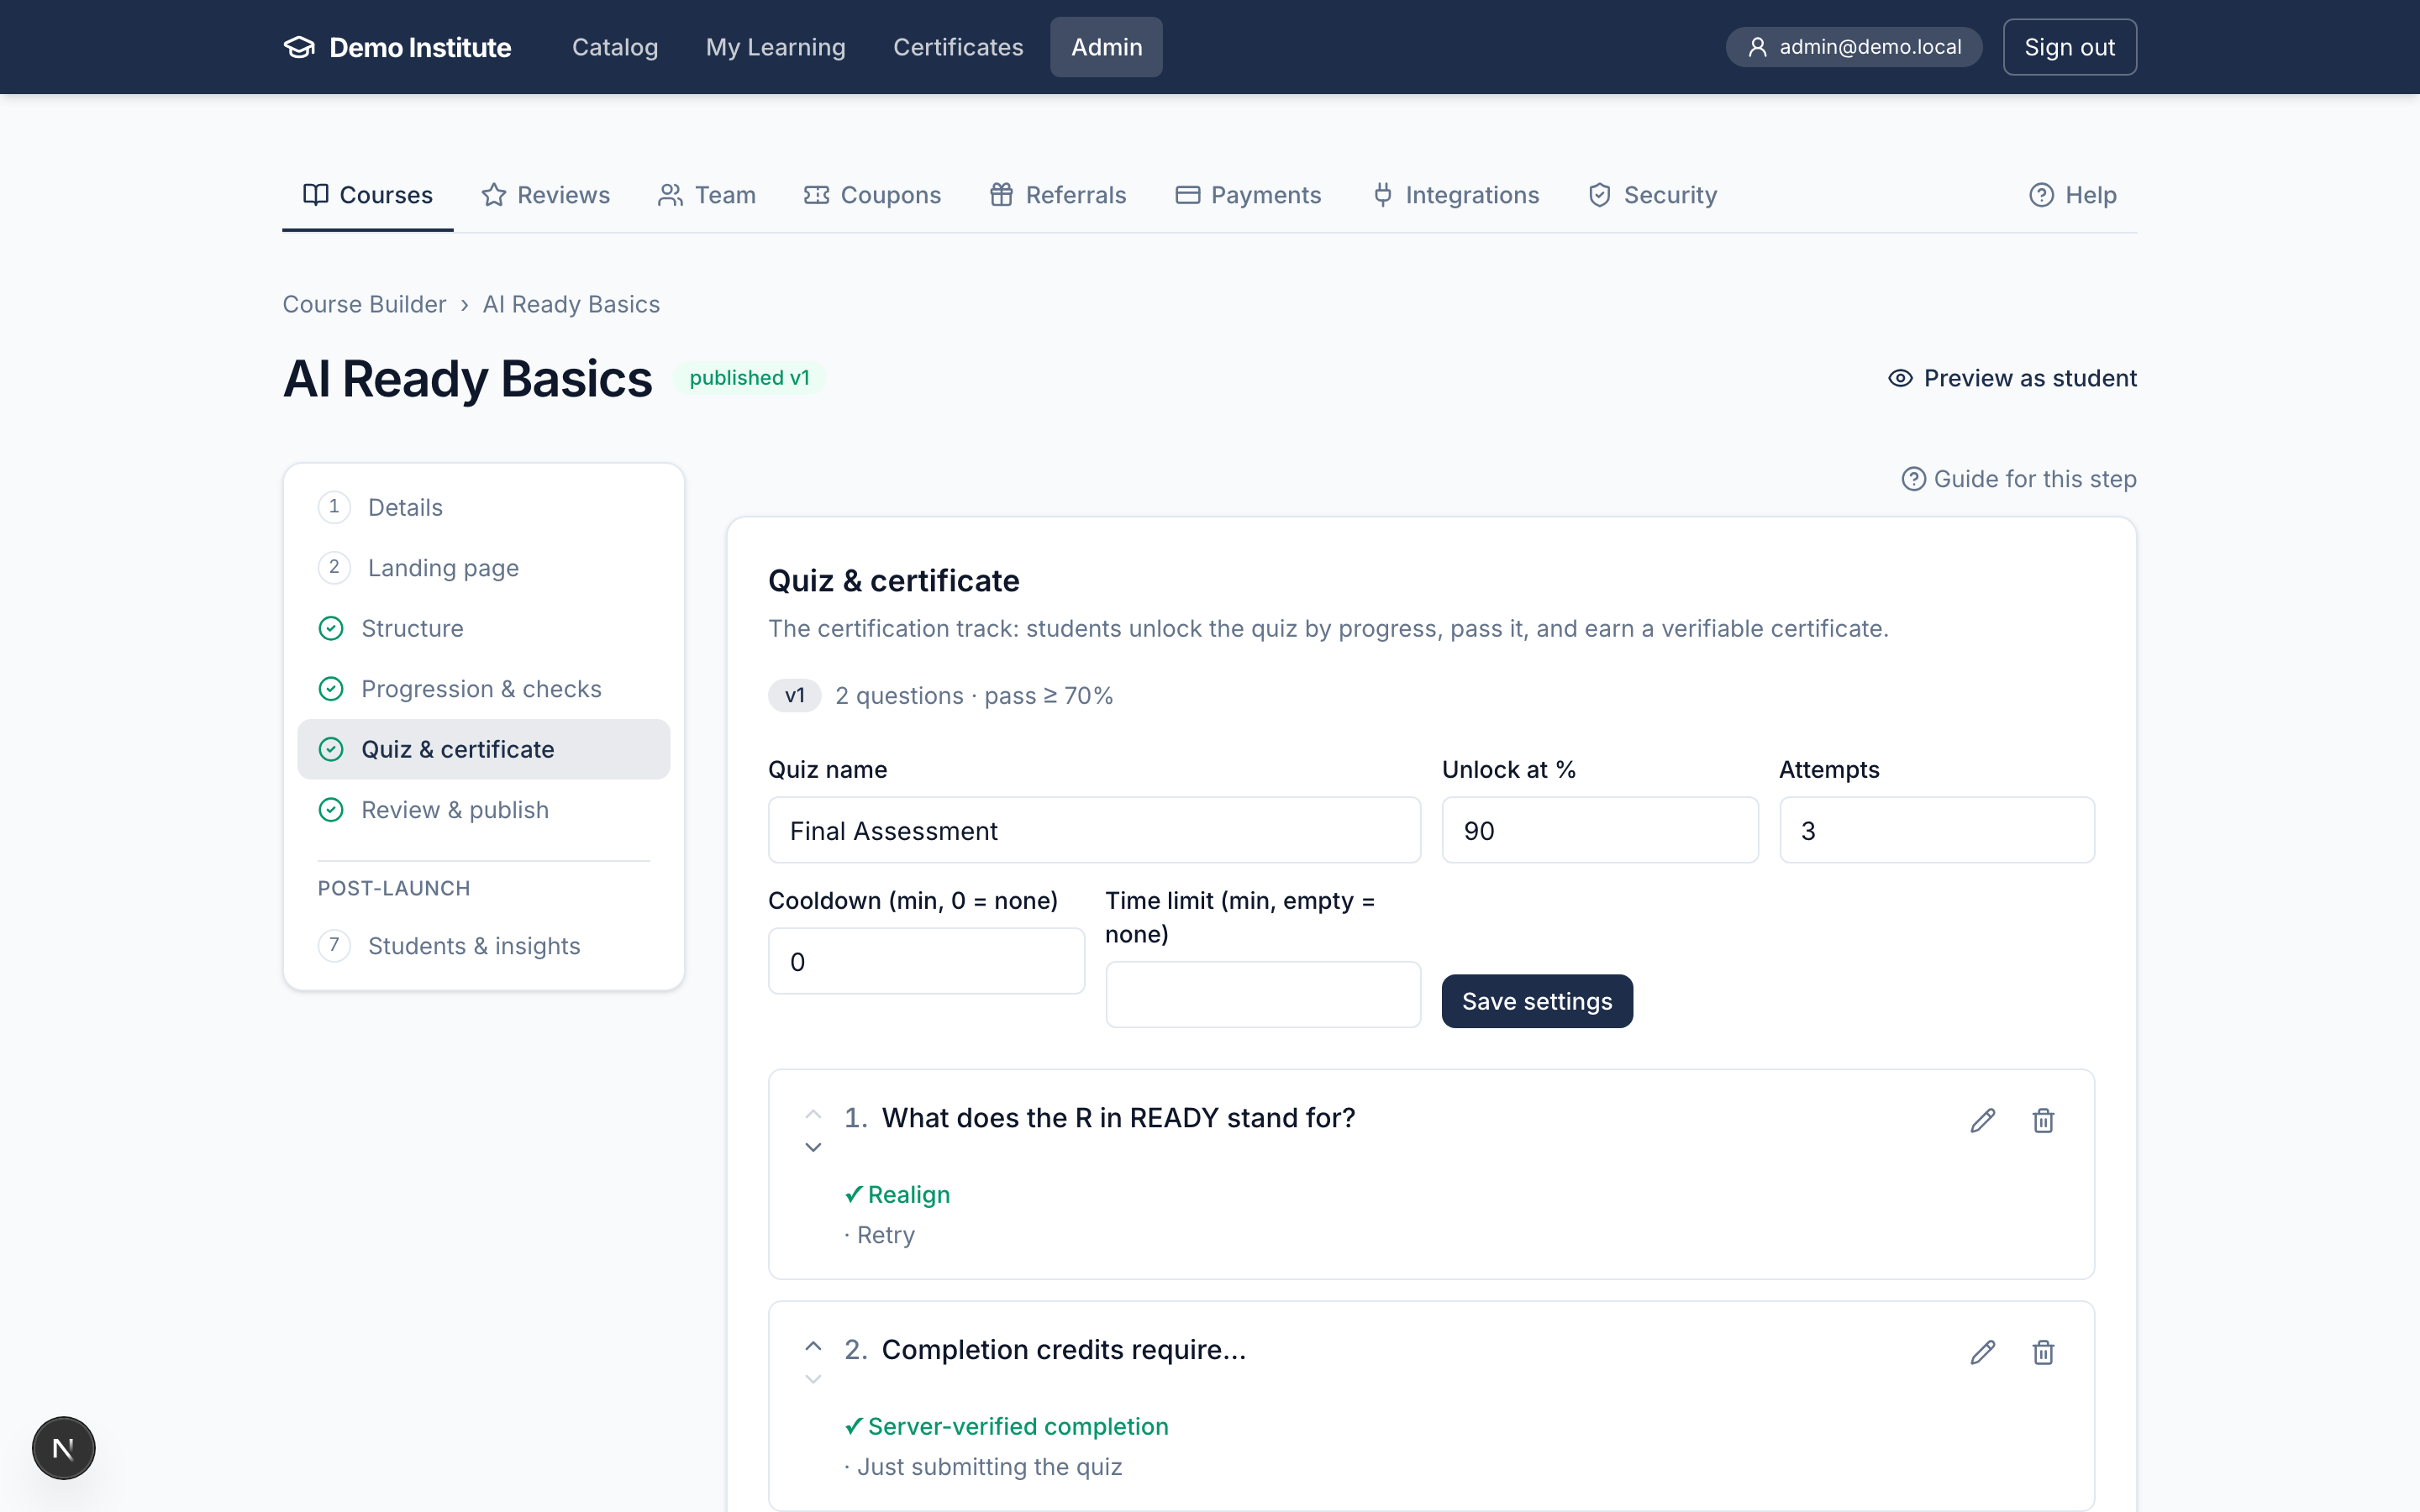Screen dimensions: 2420x1512
Task: Open the Referrals tab
Action: point(1058,195)
